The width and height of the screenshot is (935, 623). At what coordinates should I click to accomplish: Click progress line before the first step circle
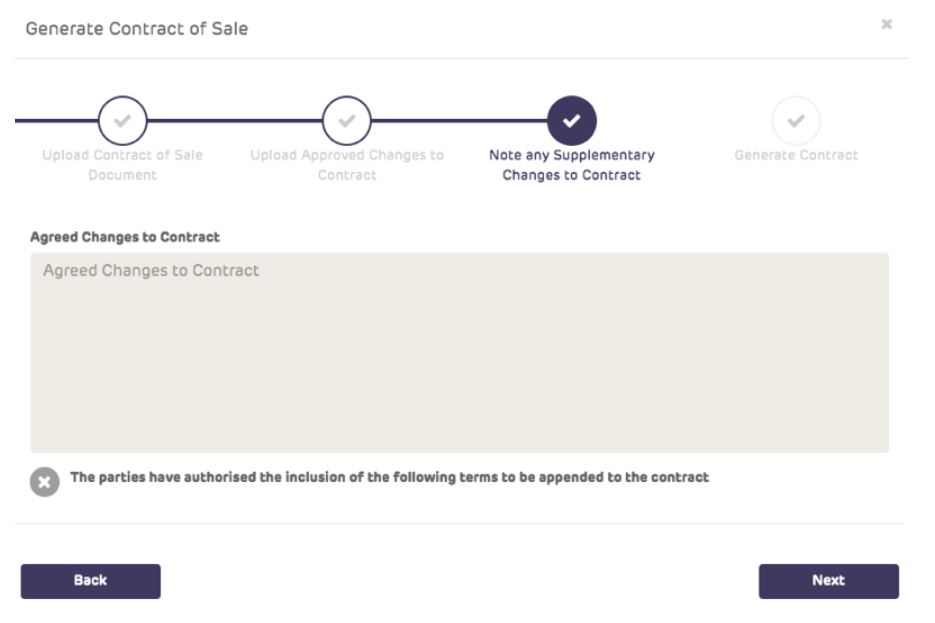pyautogui.click(x=55, y=121)
